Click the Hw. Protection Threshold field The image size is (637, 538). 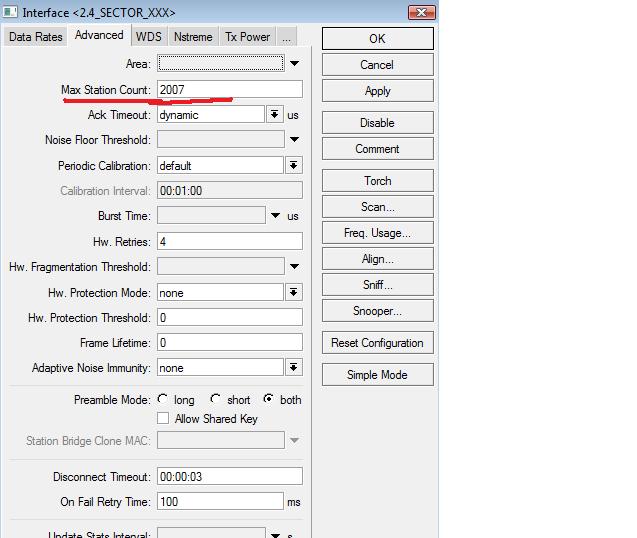pyautogui.click(x=230, y=317)
